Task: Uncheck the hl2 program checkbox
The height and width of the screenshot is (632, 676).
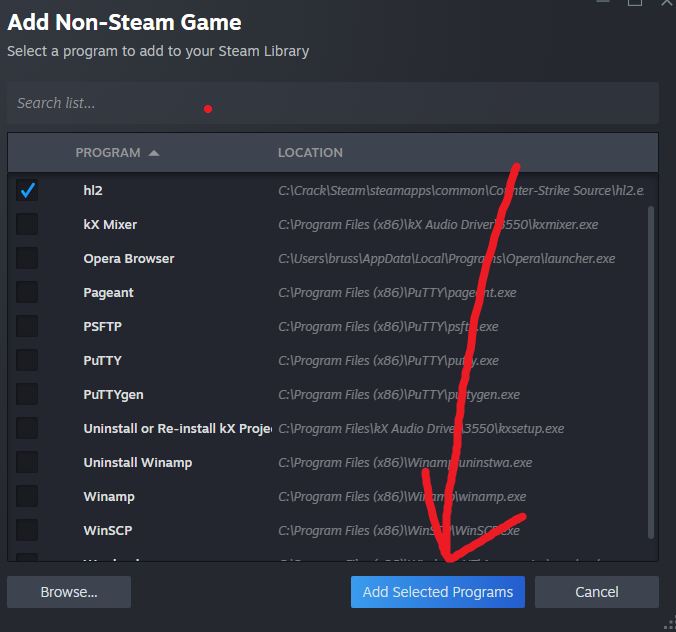Action: pyautogui.click(x=27, y=190)
